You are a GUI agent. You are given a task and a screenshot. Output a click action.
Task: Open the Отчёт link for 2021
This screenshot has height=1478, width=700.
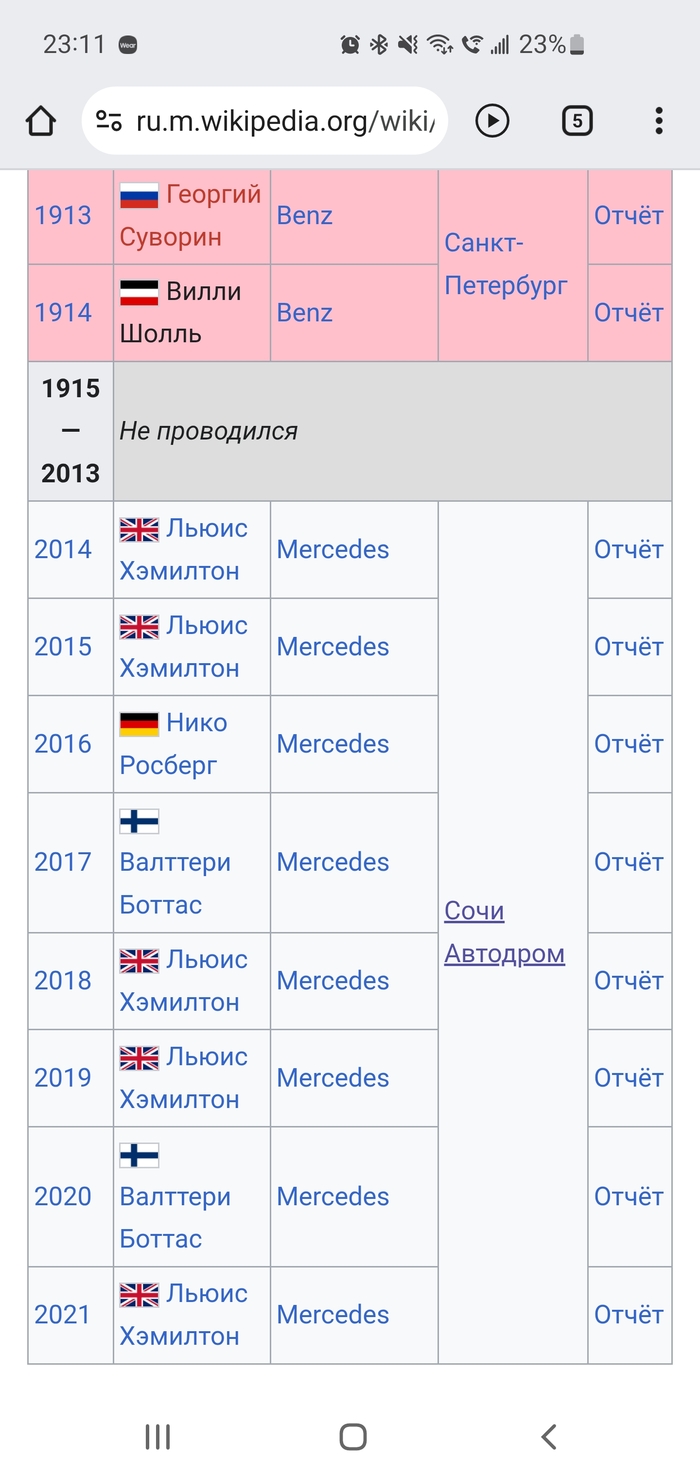pyautogui.click(x=629, y=1314)
